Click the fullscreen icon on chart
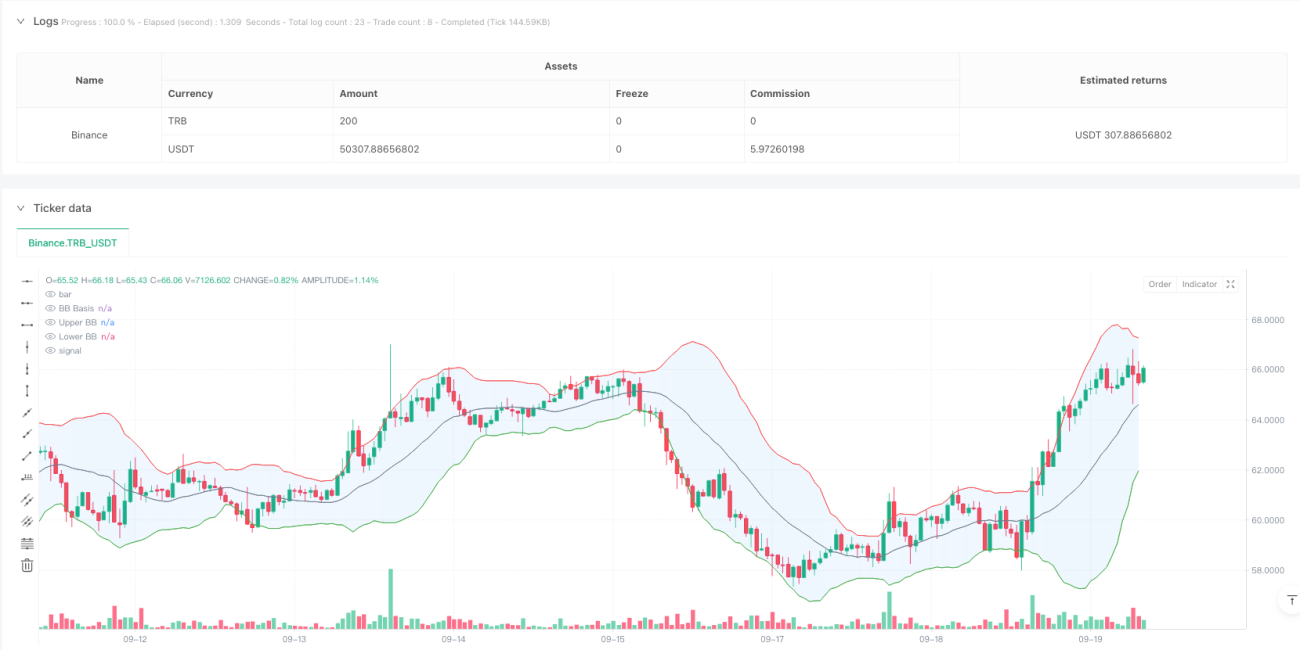Image resolution: width=1300 pixels, height=650 pixels. tap(1231, 284)
